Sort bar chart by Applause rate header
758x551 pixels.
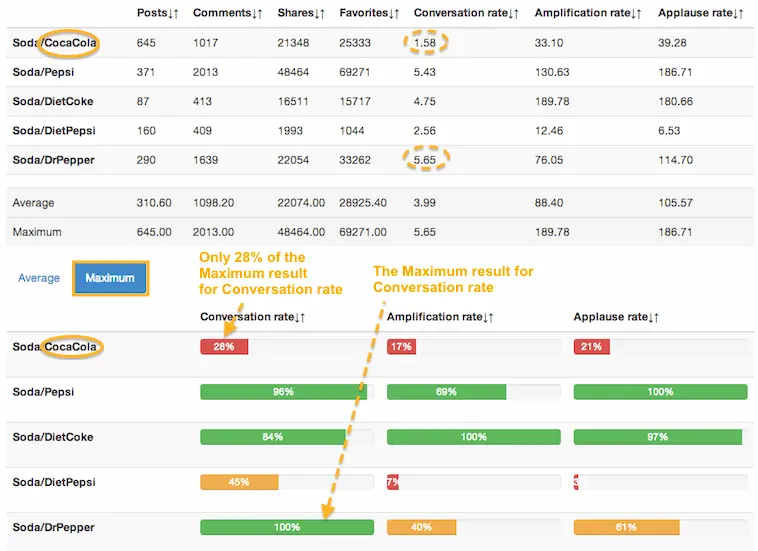(x=618, y=316)
